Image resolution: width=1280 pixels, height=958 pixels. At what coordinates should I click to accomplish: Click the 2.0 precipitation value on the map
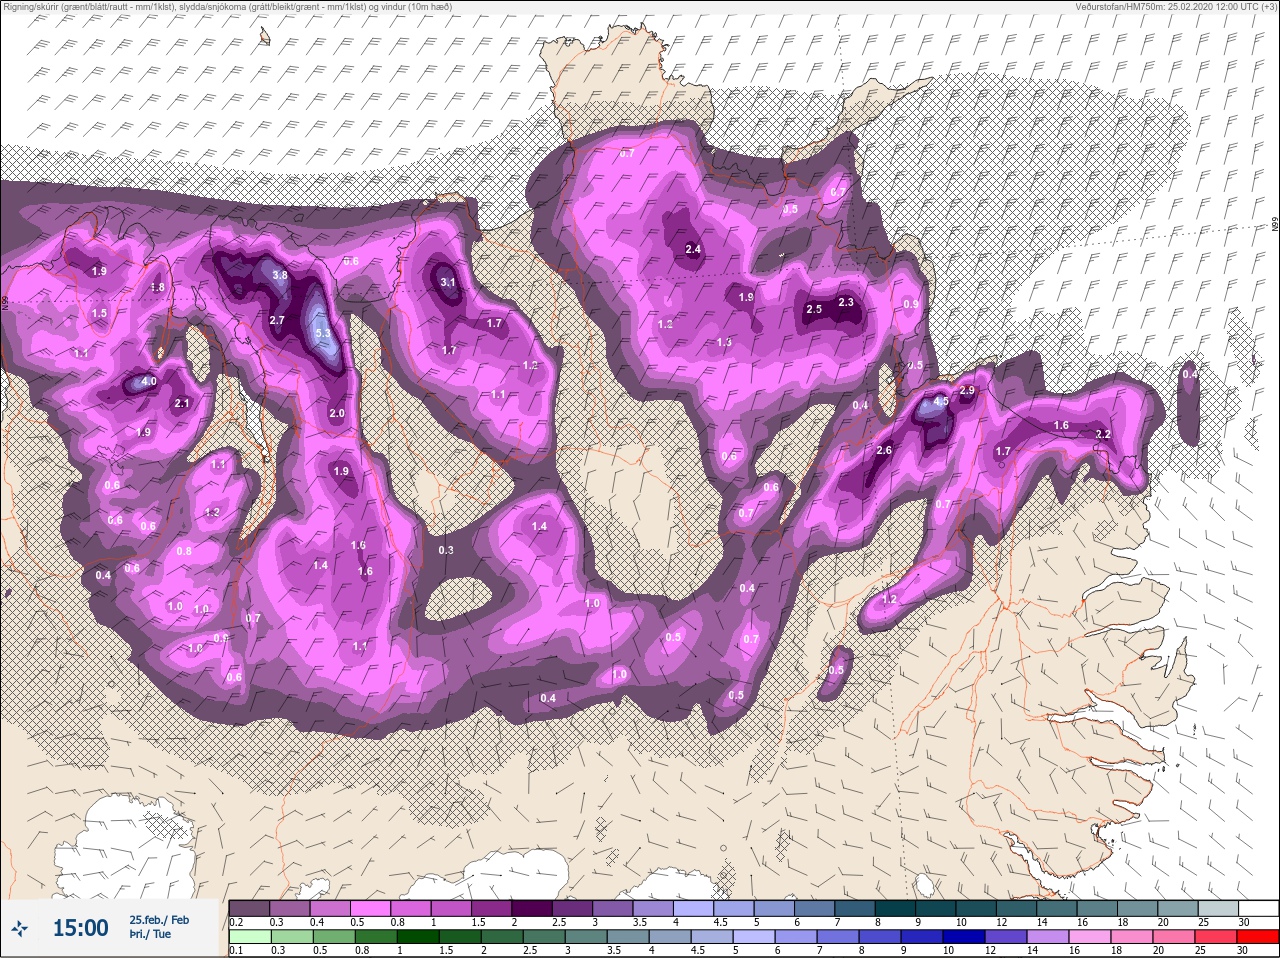click(x=337, y=413)
